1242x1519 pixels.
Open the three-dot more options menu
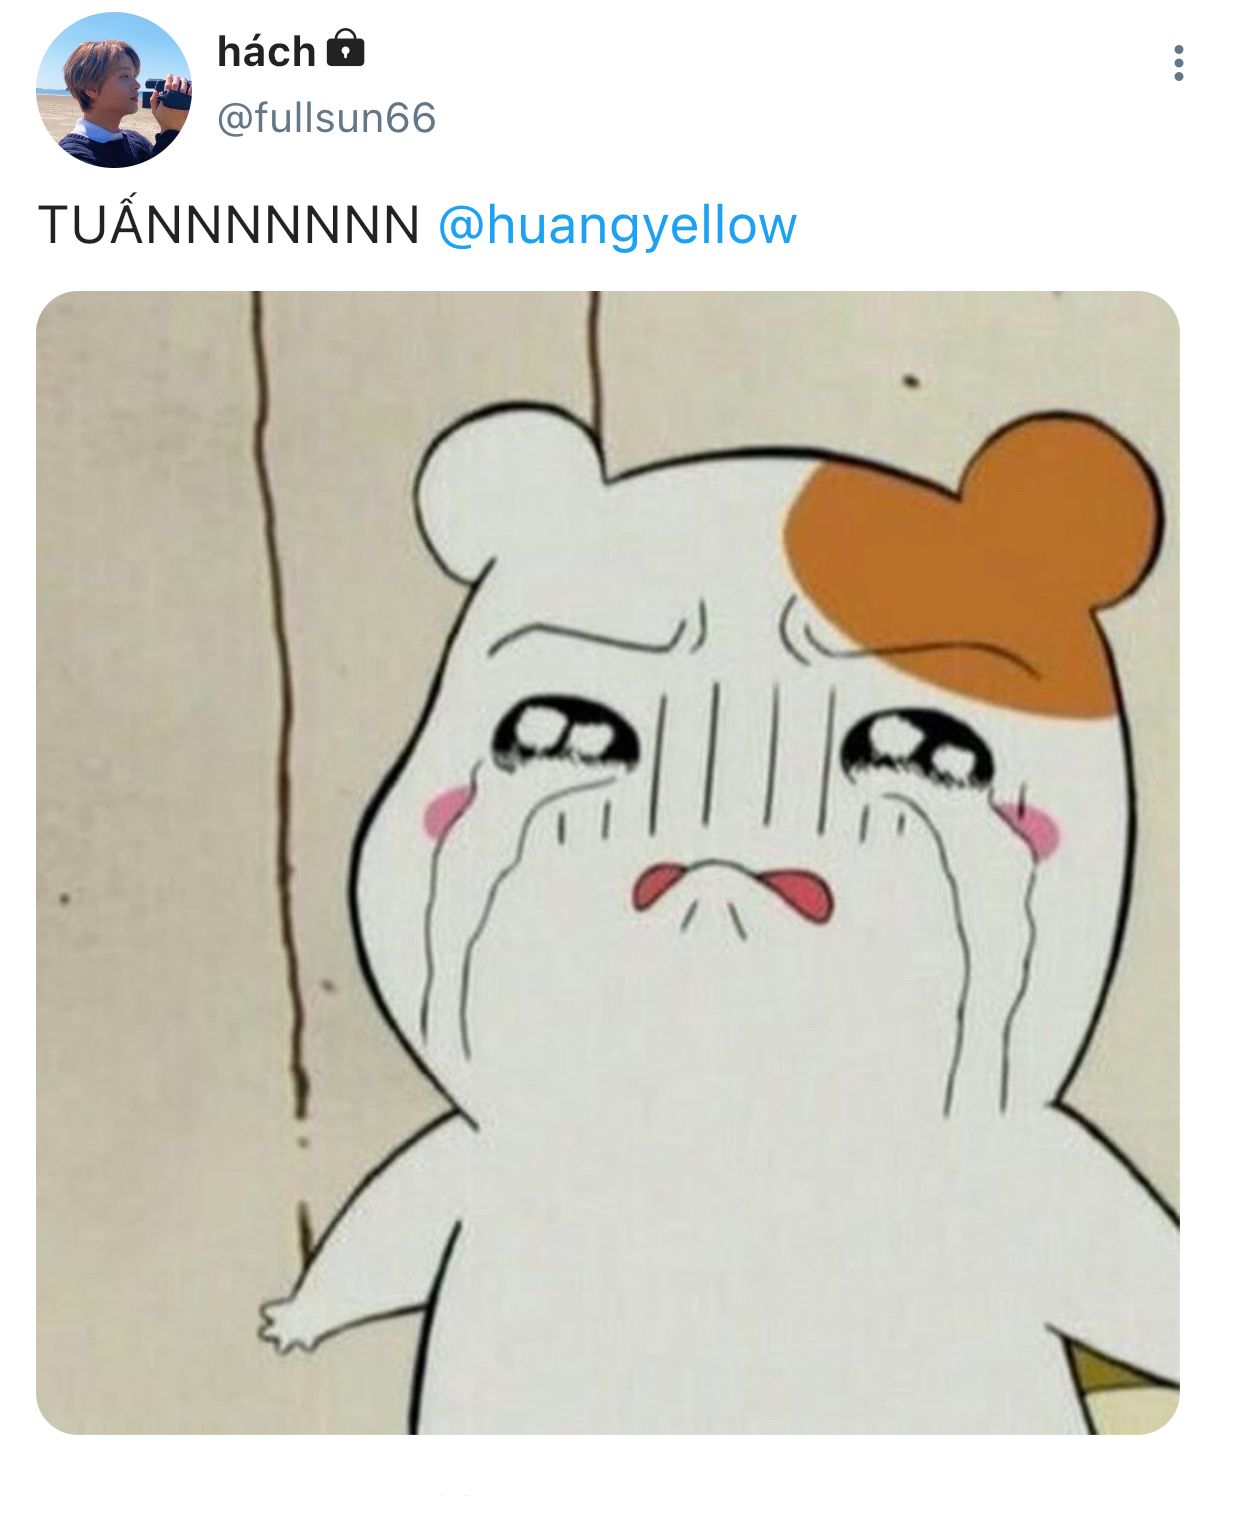[x=1179, y=63]
